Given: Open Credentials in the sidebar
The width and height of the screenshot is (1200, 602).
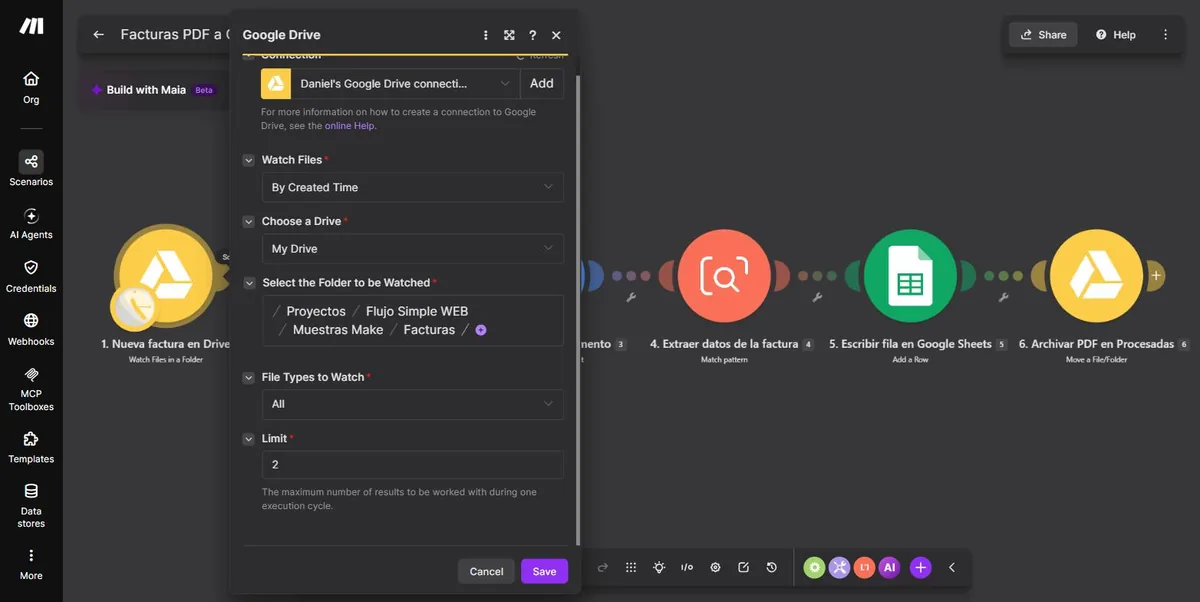Looking at the screenshot, I should point(31,276).
